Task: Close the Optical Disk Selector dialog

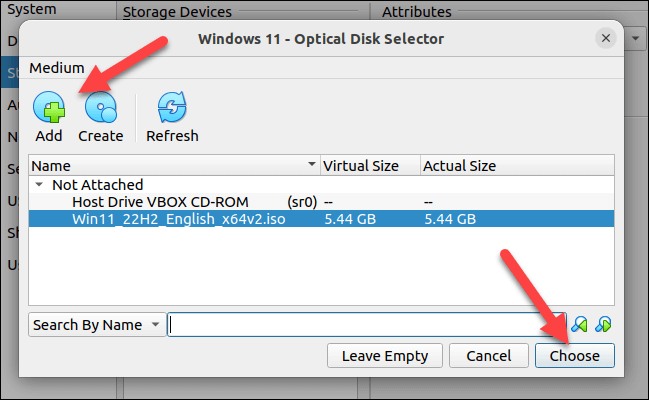Action: [x=606, y=39]
